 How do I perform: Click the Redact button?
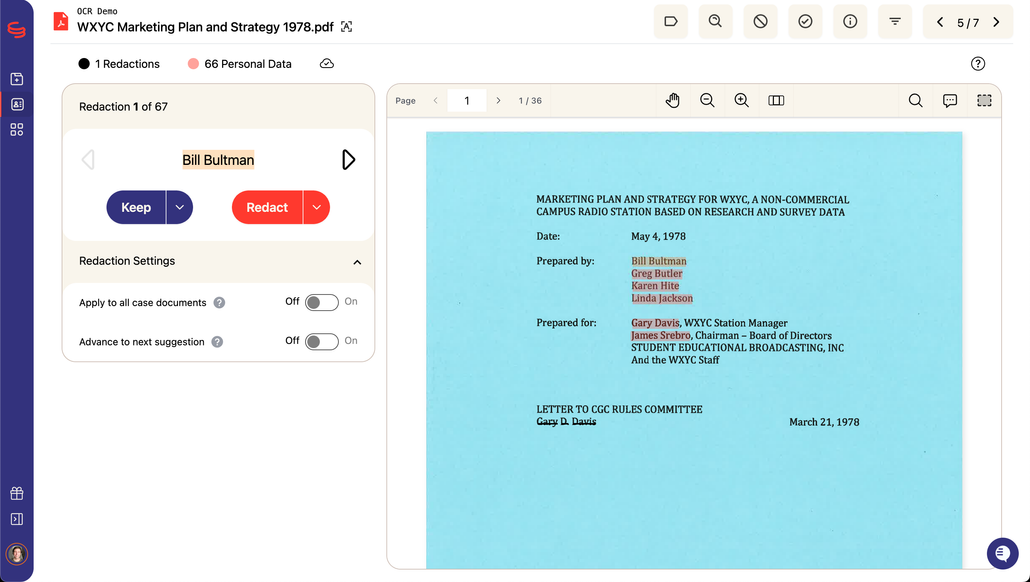[267, 208]
